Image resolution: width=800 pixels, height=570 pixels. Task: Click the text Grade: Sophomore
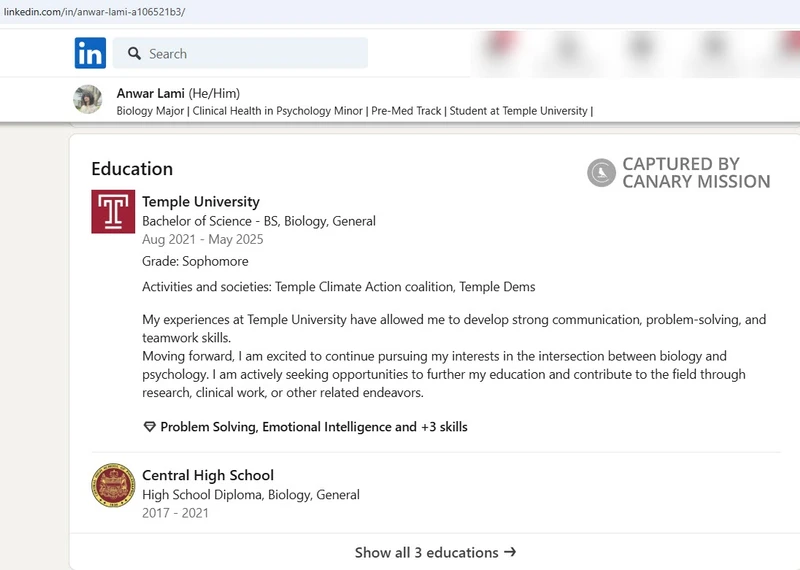(x=195, y=261)
